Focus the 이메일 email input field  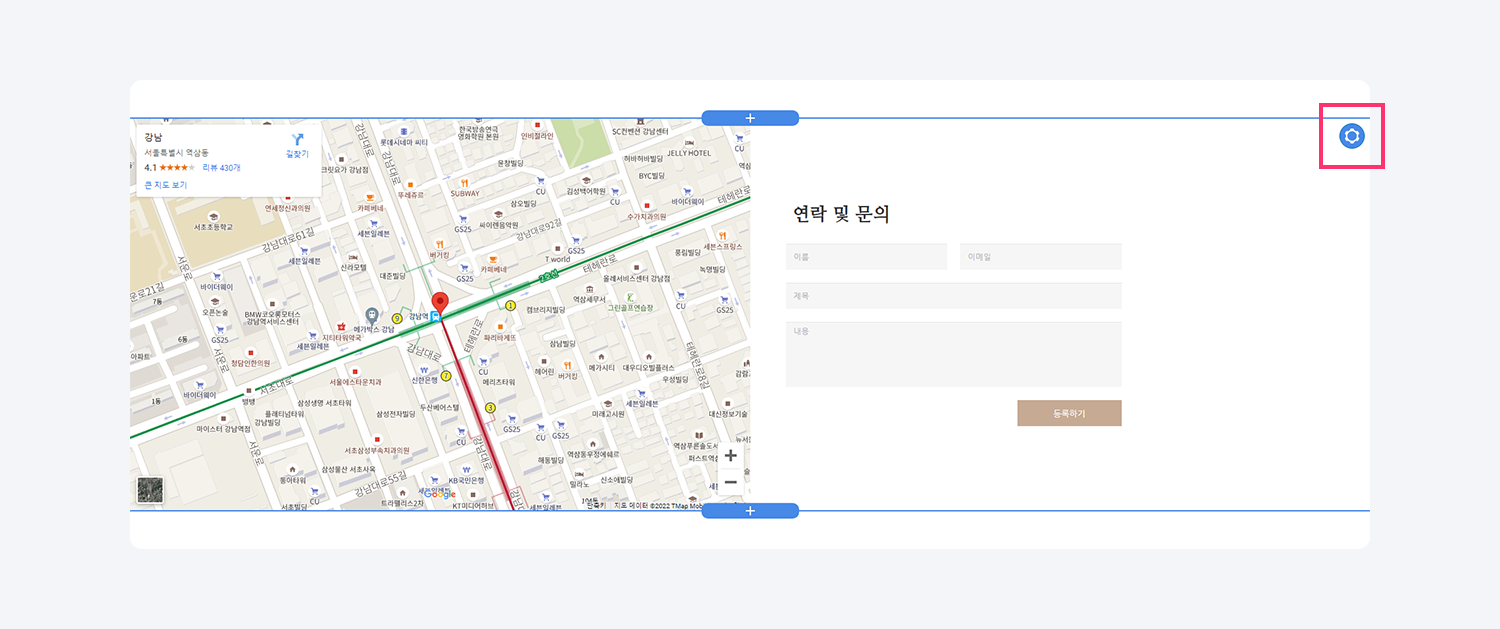(x=1040, y=257)
